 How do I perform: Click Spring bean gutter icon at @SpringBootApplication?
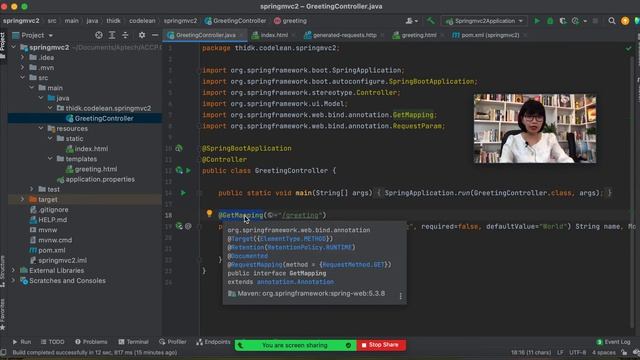(179, 148)
